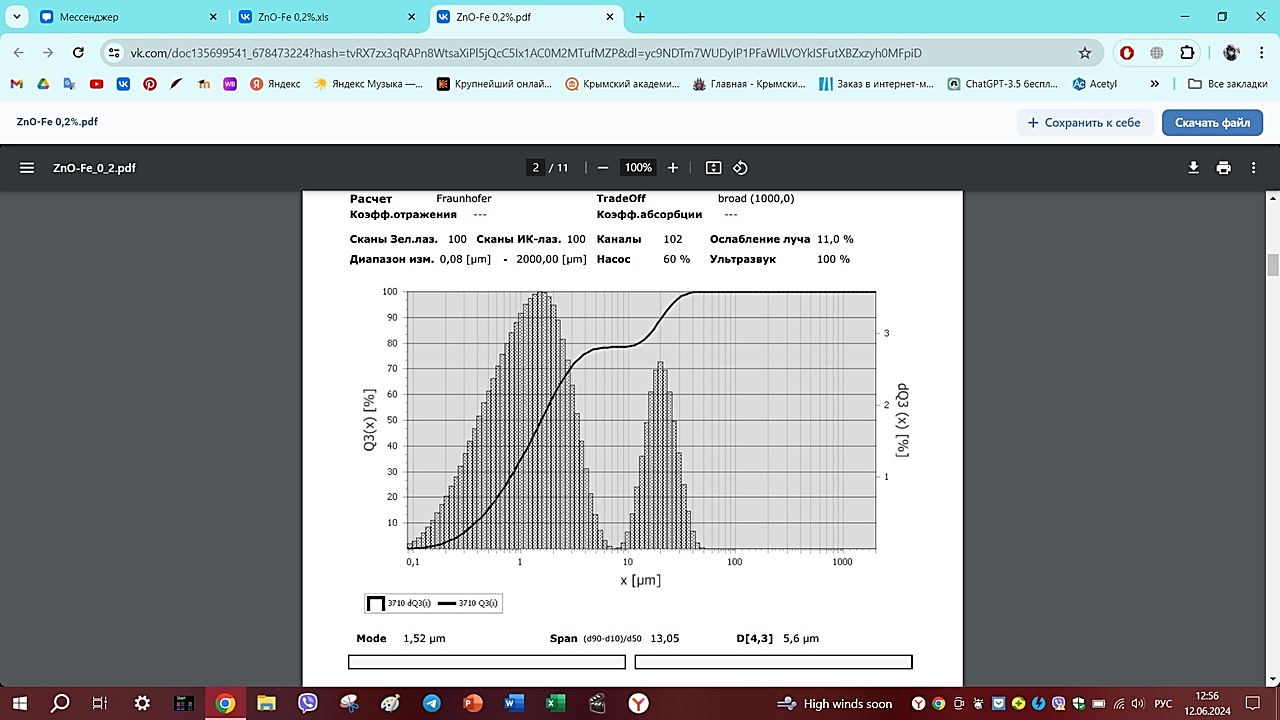Image resolution: width=1280 pixels, height=720 pixels.
Task: Open Word from taskbar
Action: [514, 703]
